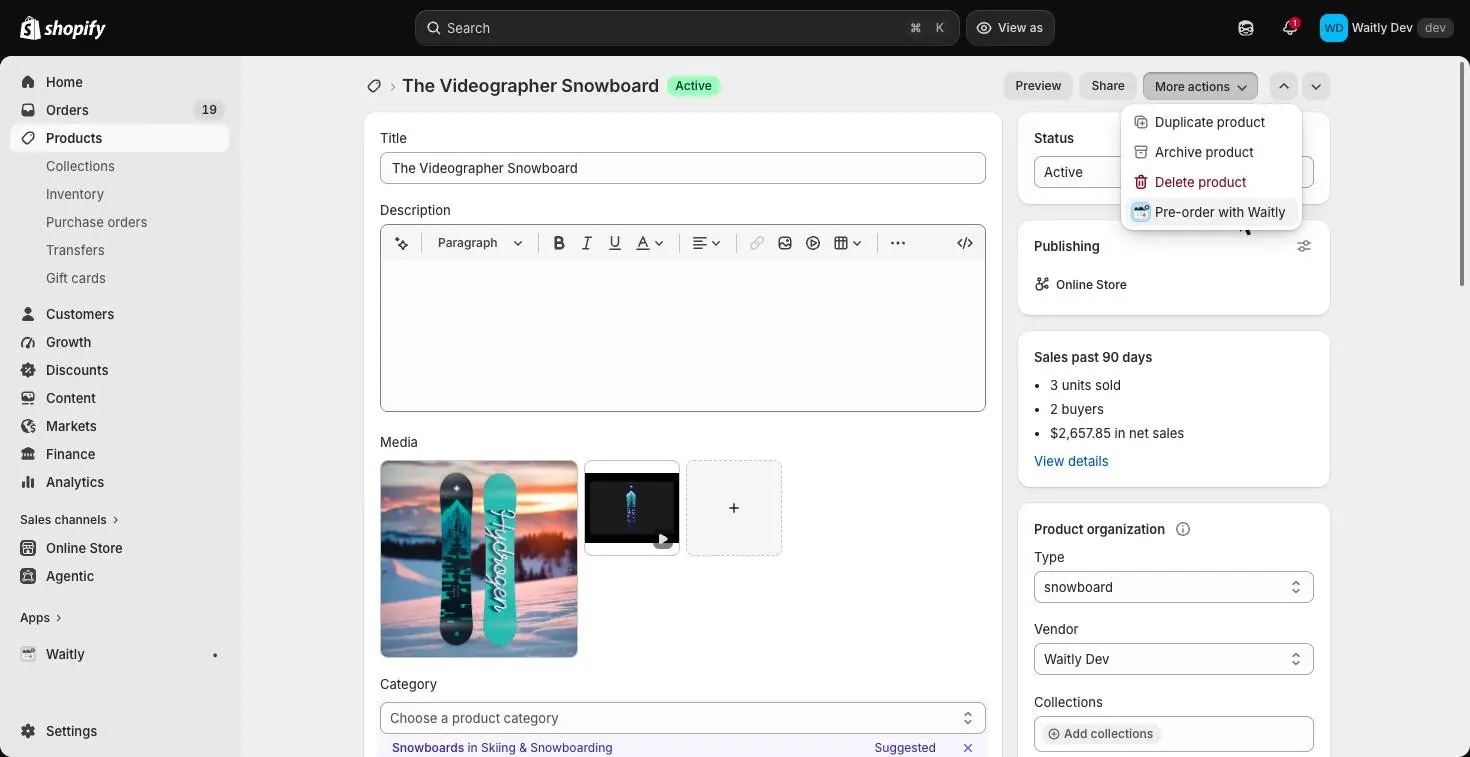The width and height of the screenshot is (1470, 757).
Task: Choose Delete product from menu
Action: [1211, 182]
